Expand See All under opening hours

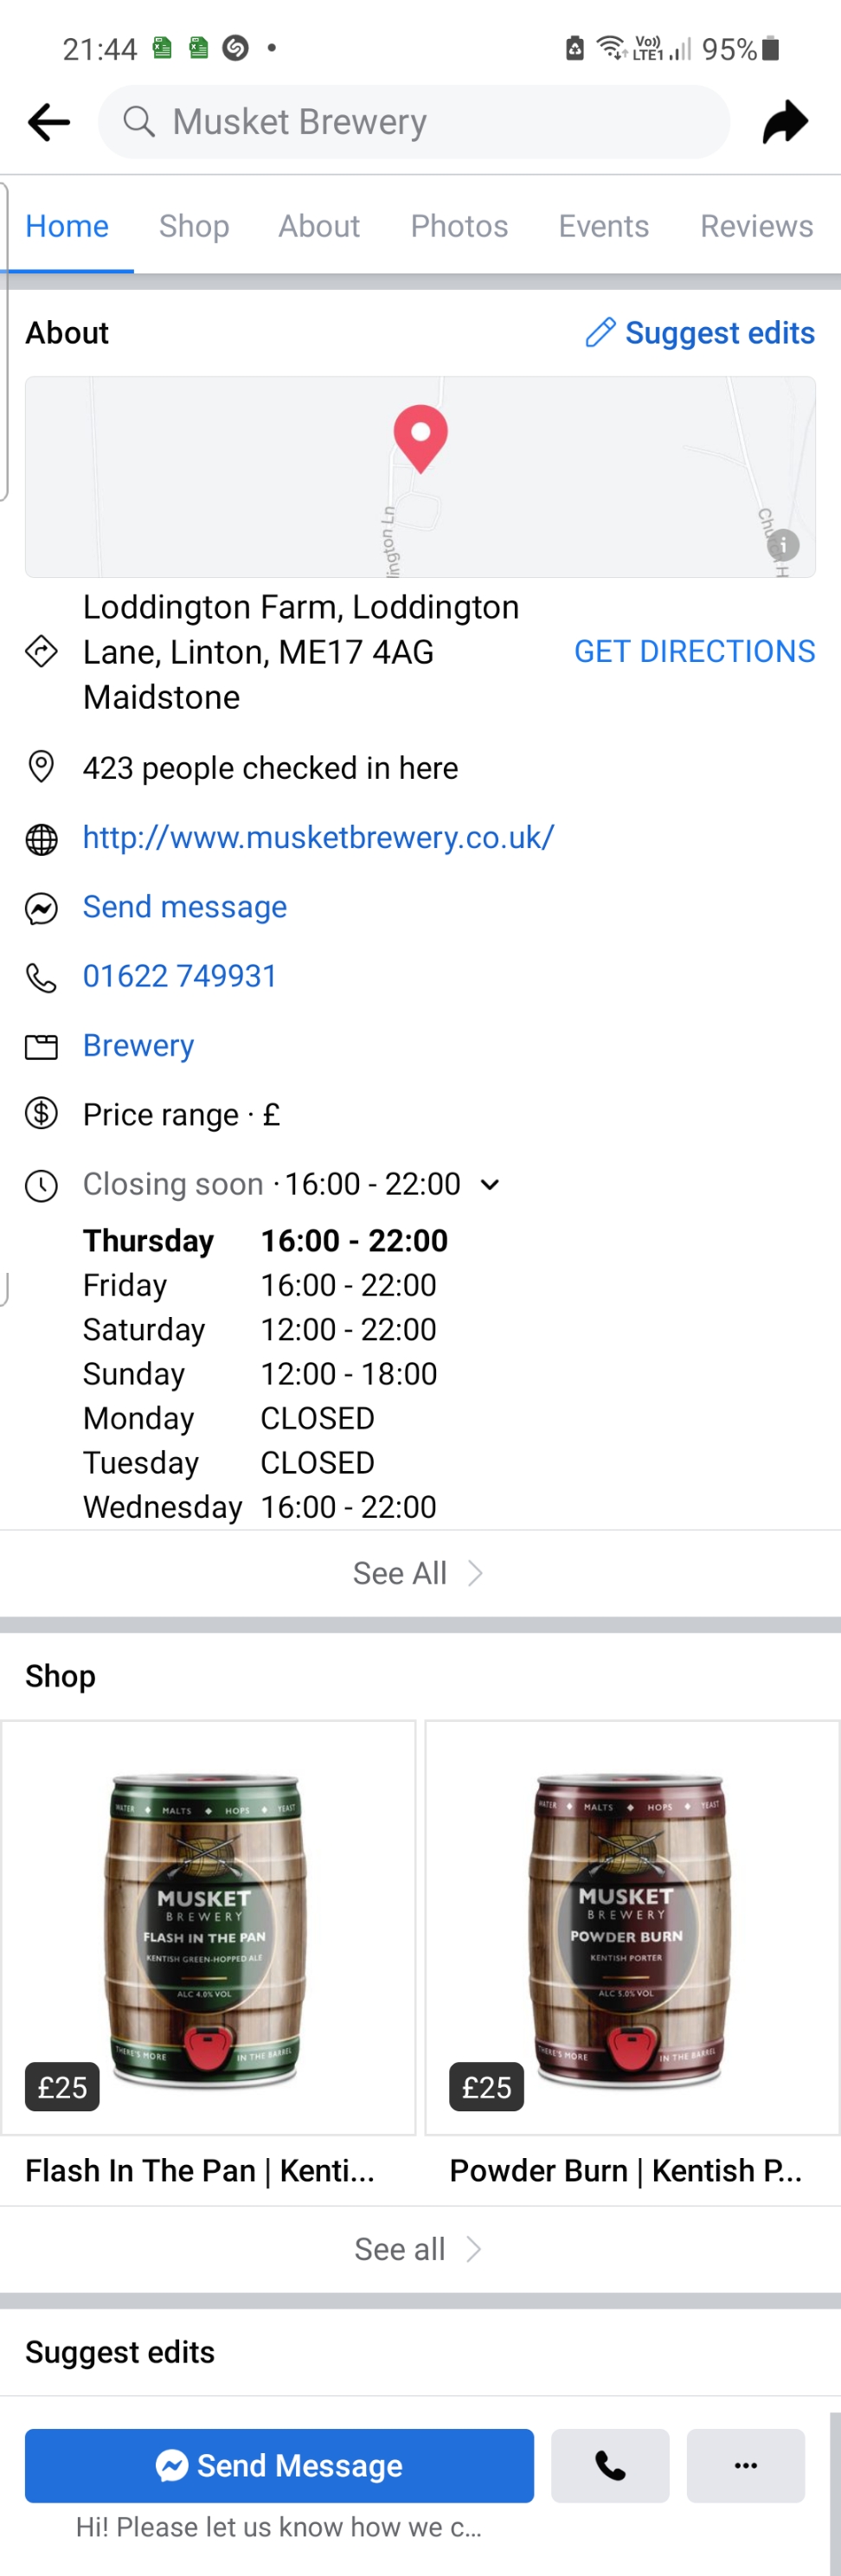coord(419,1573)
